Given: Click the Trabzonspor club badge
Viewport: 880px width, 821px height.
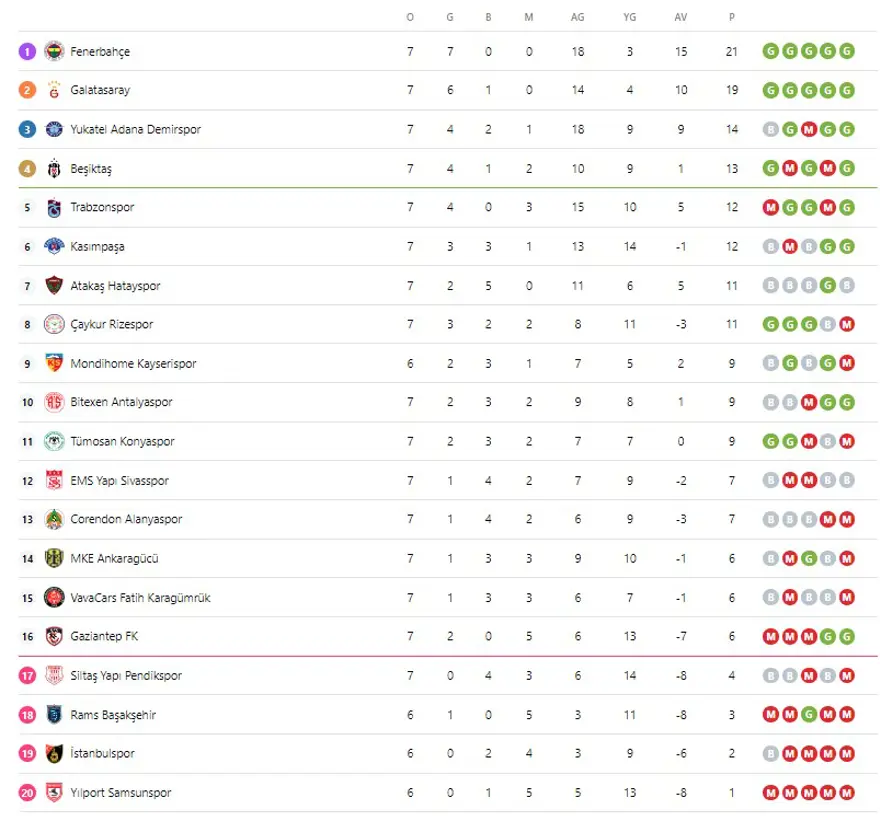Looking at the screenshot, I should [x=54, y=208].
